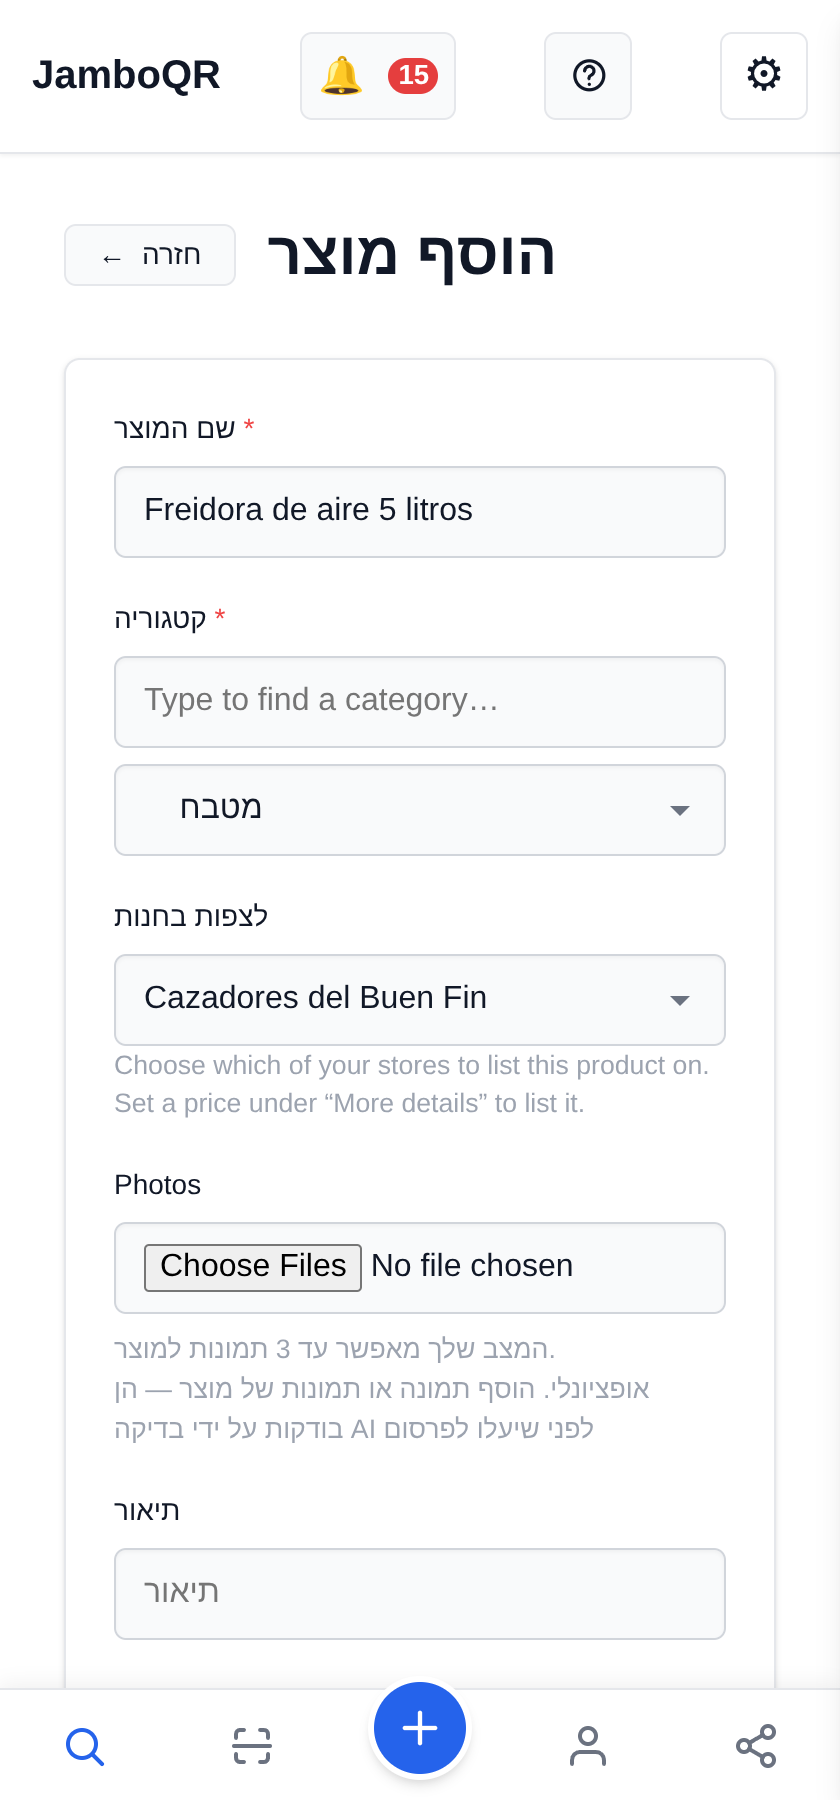Open notifications bell with 15 badge
The width and height of the screenshot is (840, 1800).
coord(378,76)
